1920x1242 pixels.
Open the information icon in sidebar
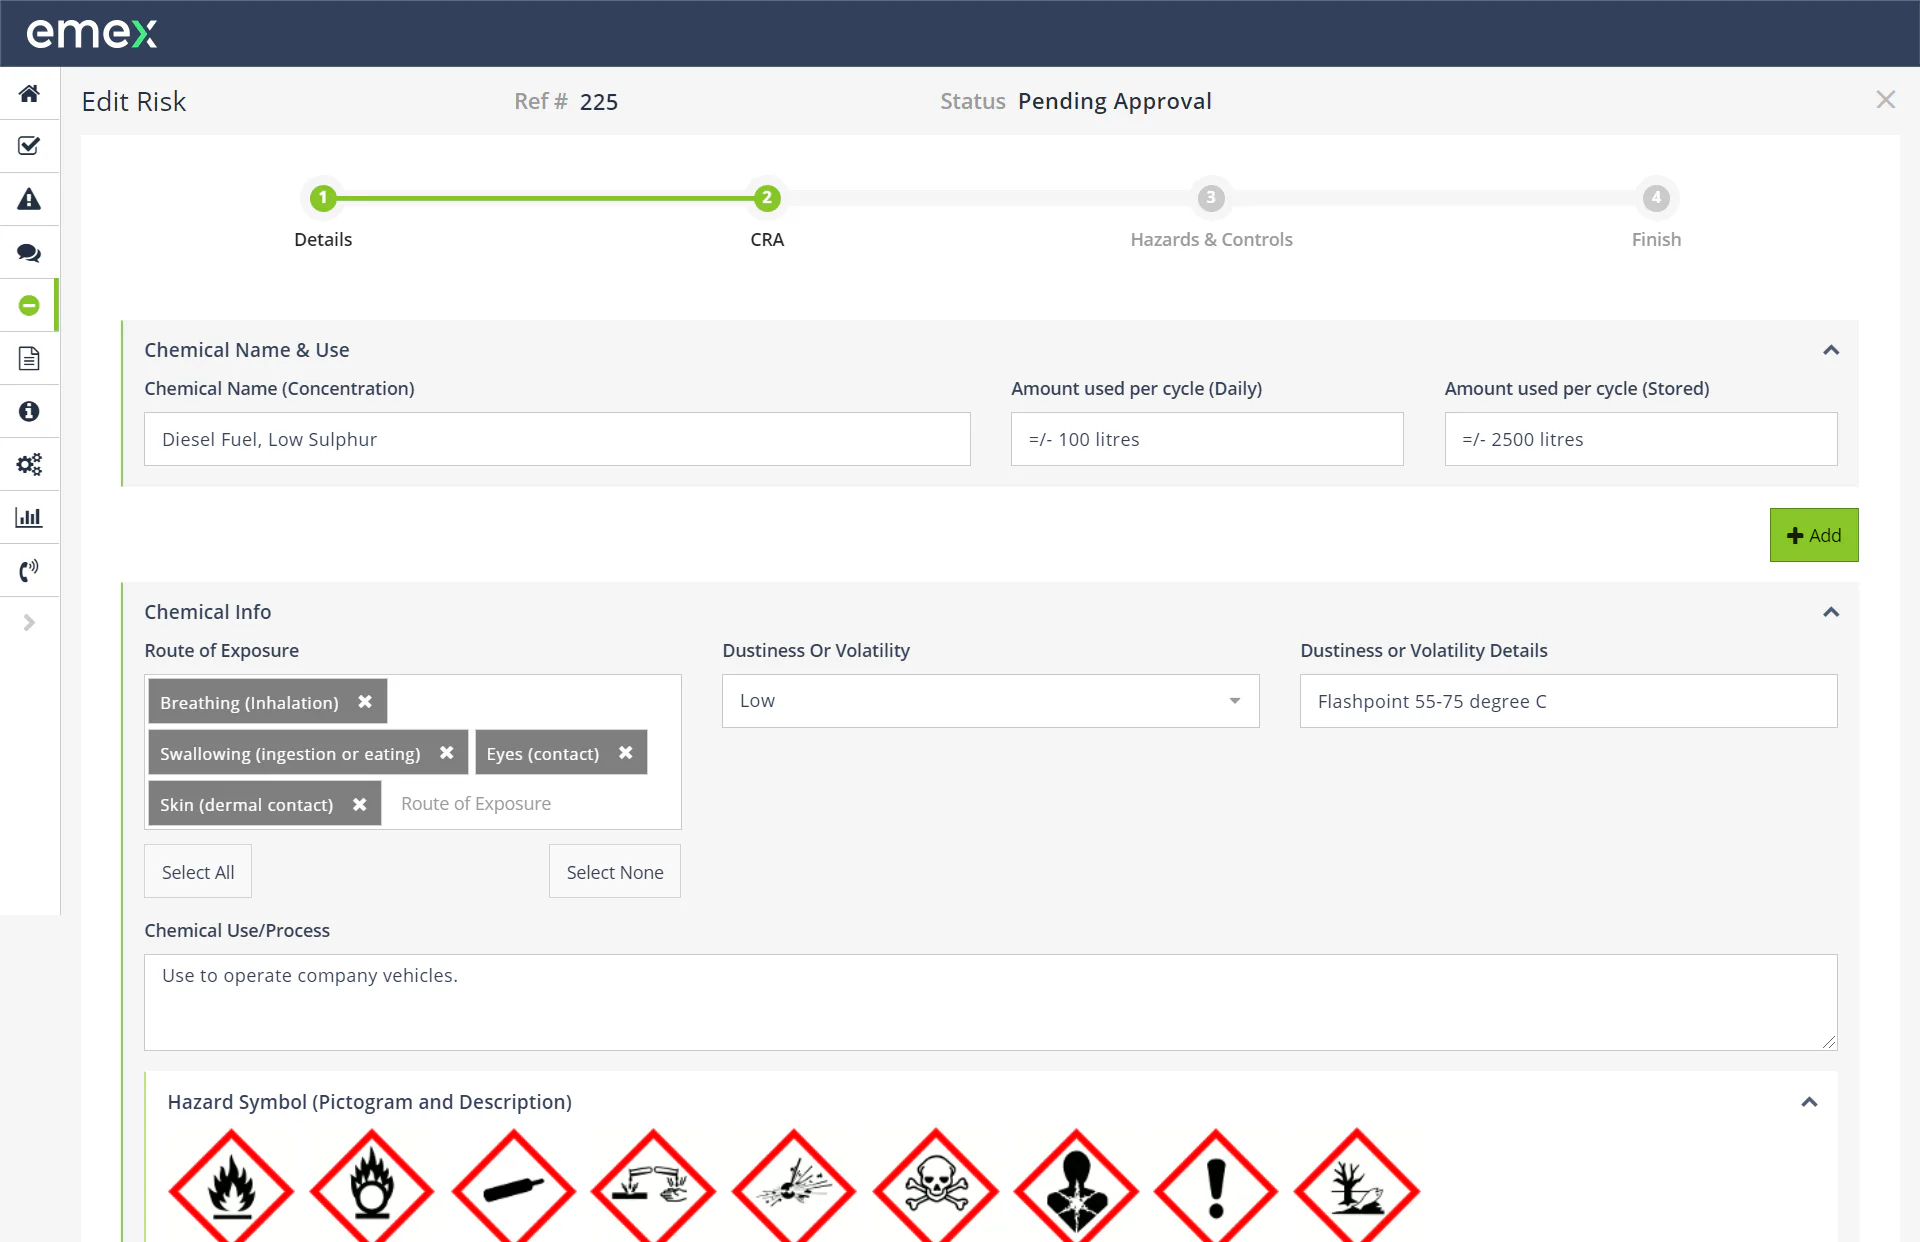click(x=29, y=411)
